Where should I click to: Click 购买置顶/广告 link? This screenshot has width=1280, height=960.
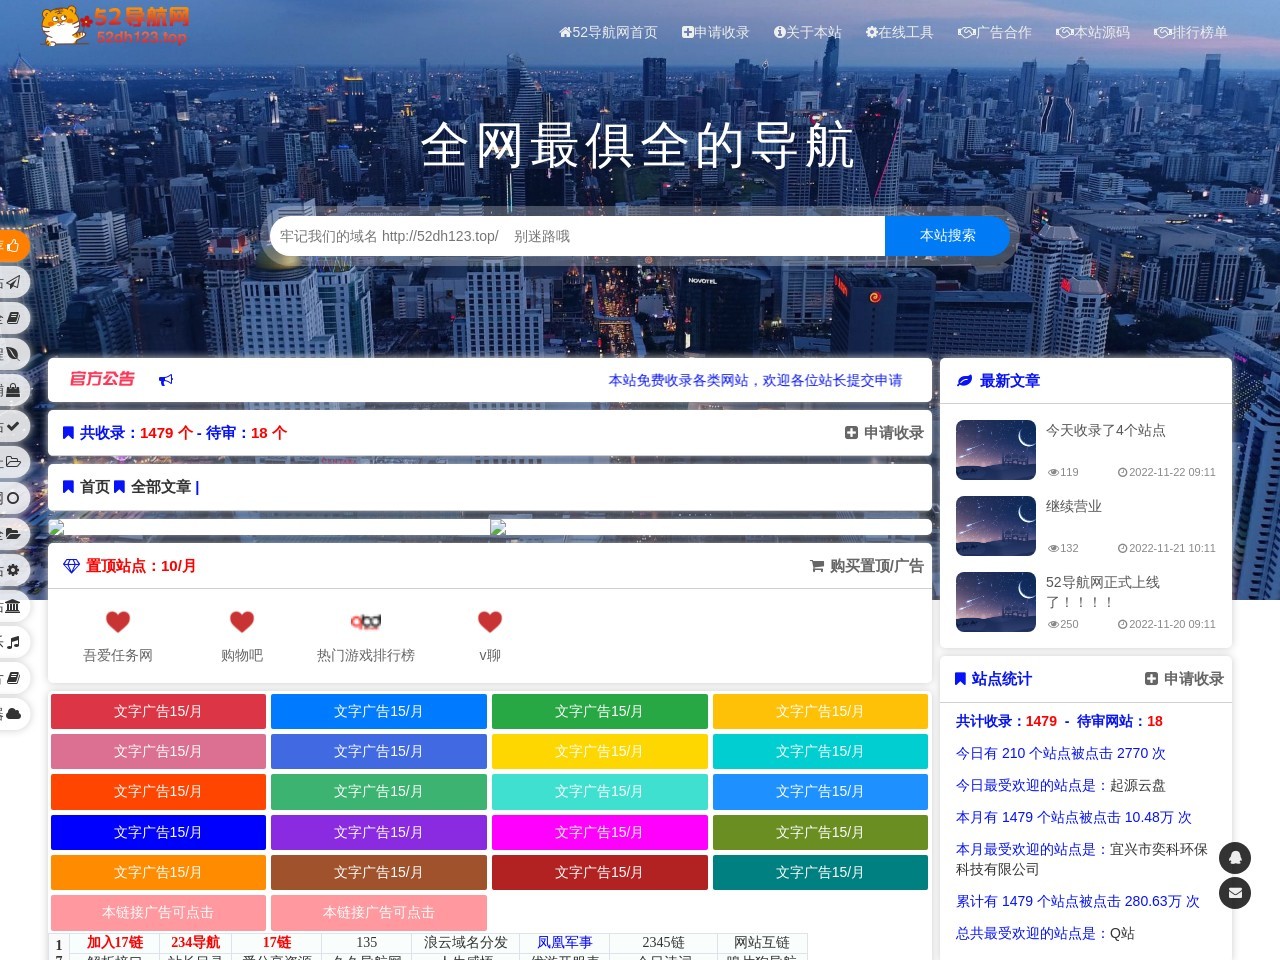(x=867, y=566)
